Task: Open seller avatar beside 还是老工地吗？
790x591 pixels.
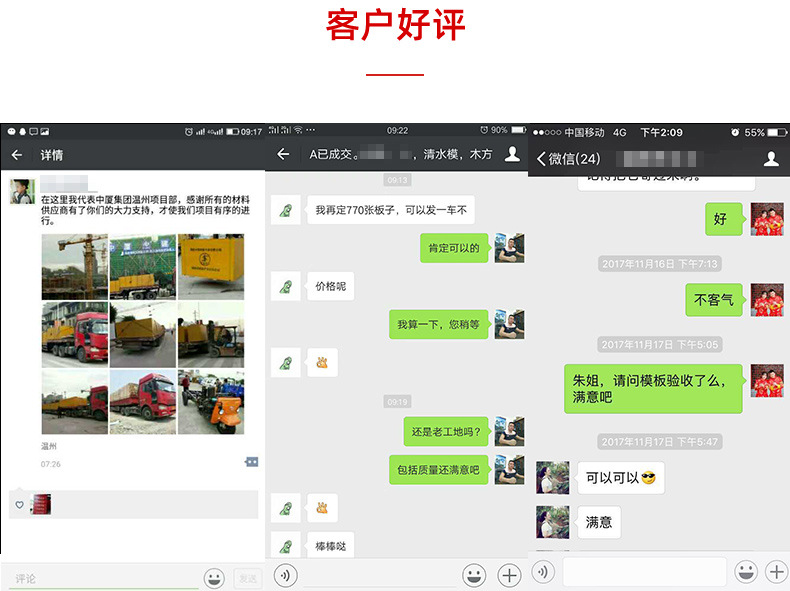Action: [509, 432]
